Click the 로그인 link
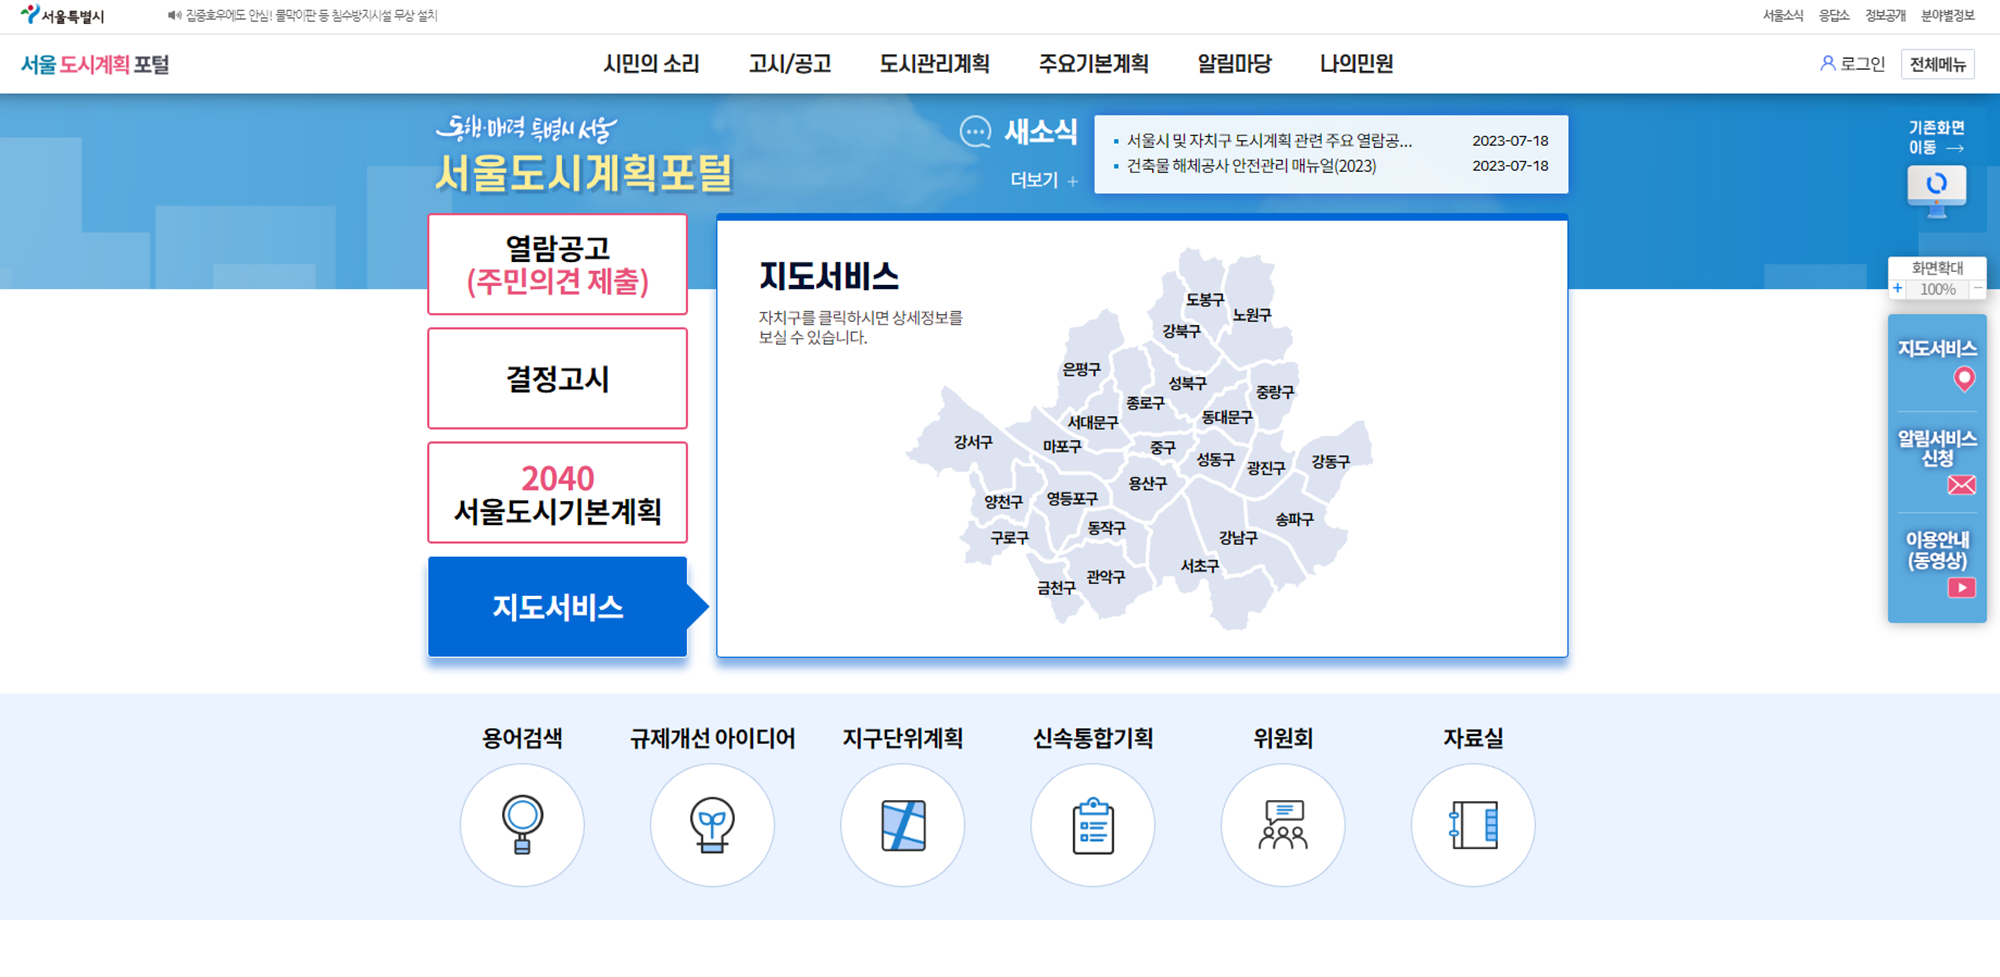Image resolution: width=2000 pixels, height=977 pixels. (1862, 64)
